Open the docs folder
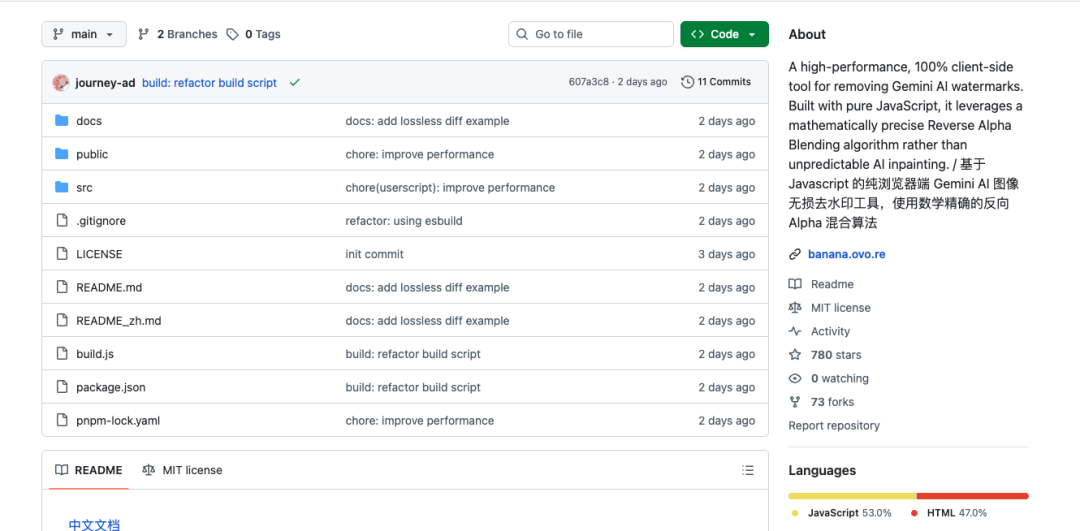1080x531 pixels. 89,121
